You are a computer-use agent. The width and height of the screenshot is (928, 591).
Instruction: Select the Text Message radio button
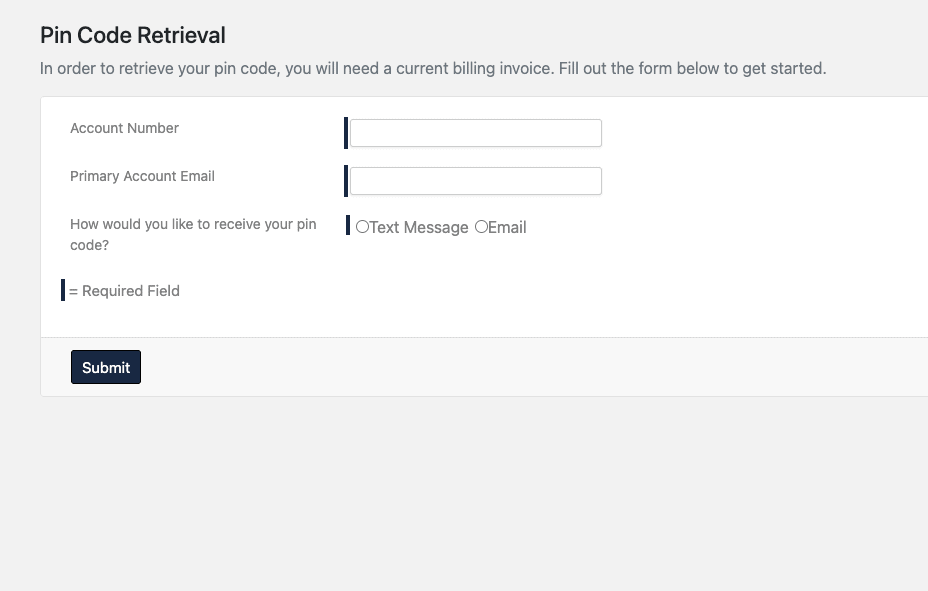[x=362, y=227]
